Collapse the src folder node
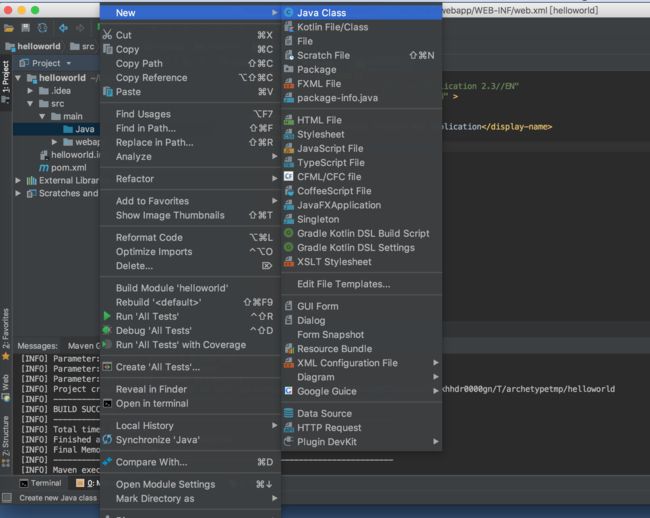650x518 pixels. (30, 104)
